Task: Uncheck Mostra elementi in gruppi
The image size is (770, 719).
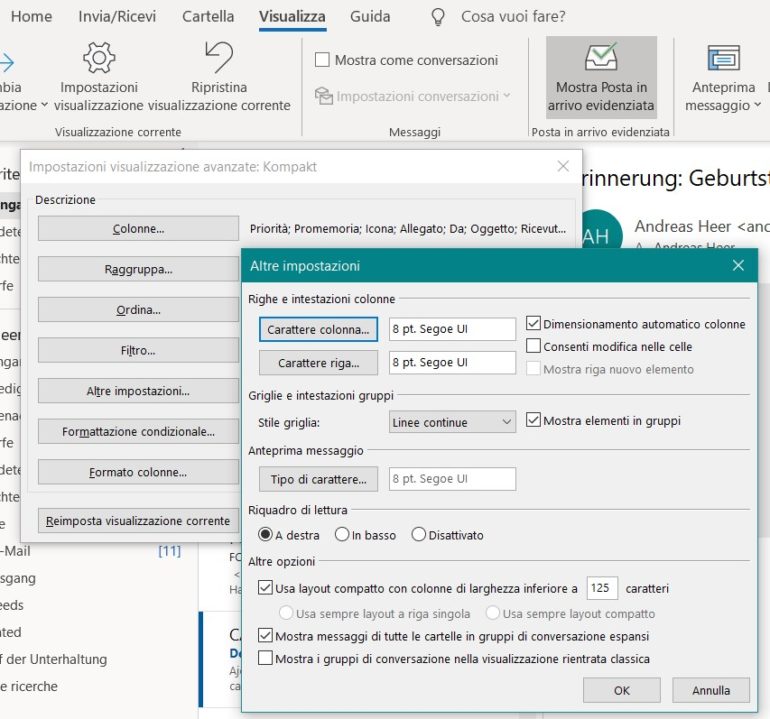Action: (x=533, y=420)
